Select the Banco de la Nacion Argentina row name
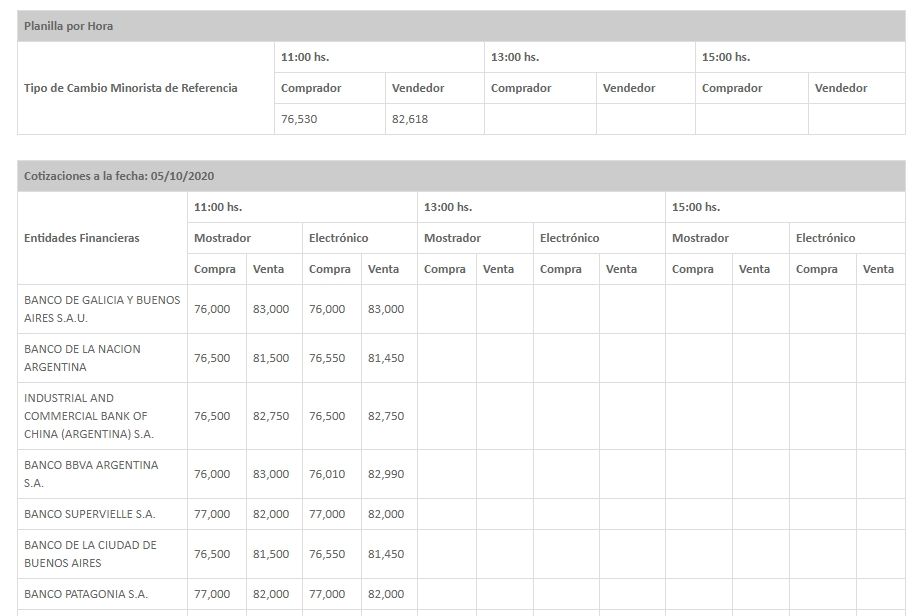Screen dimensions: 912x616 82,358
